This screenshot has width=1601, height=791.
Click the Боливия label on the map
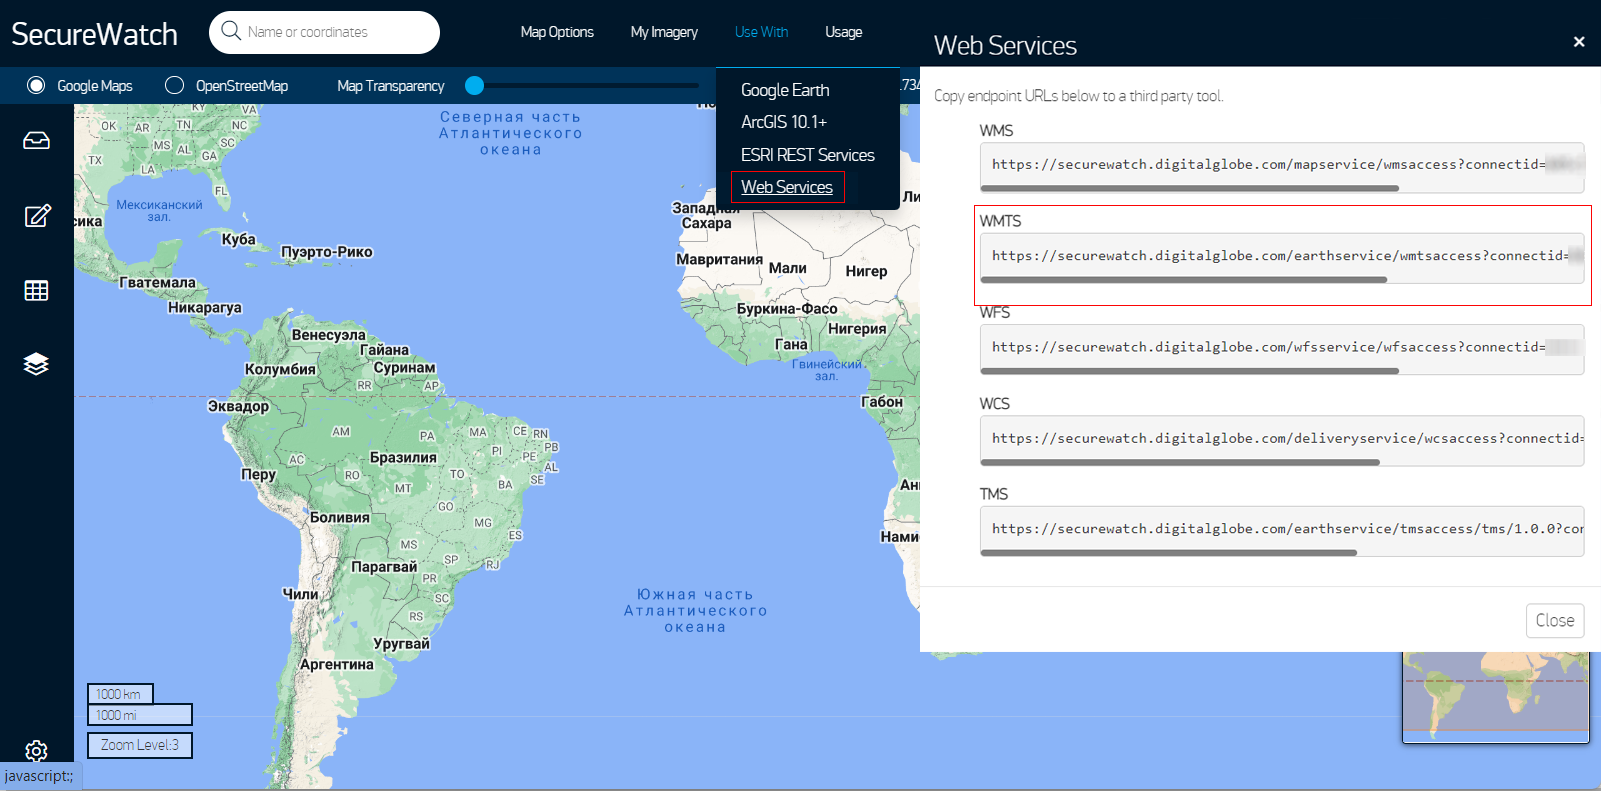pyautogui.click(x=339, y=517)
